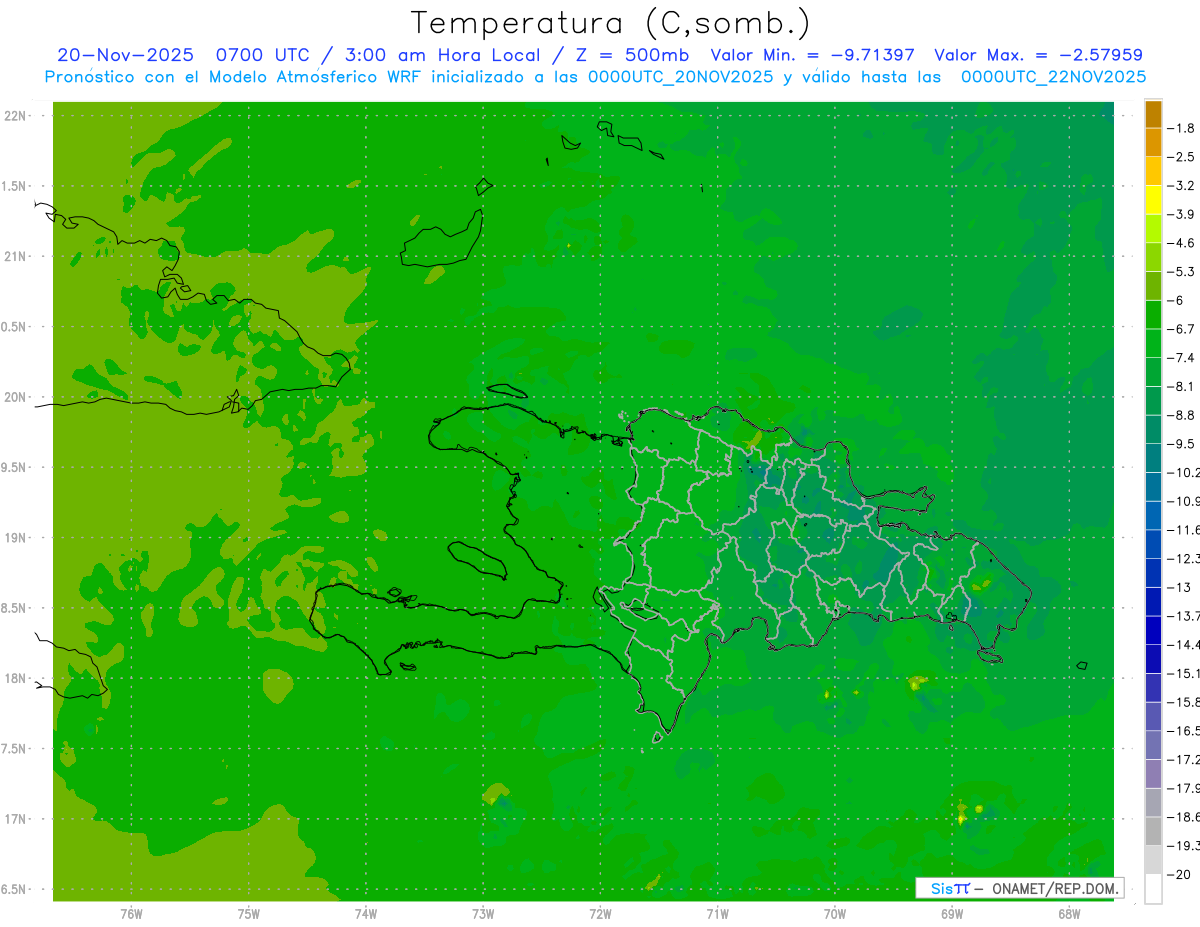
Task: Select the date text "20-Nov-2025"
Action: 125,55
